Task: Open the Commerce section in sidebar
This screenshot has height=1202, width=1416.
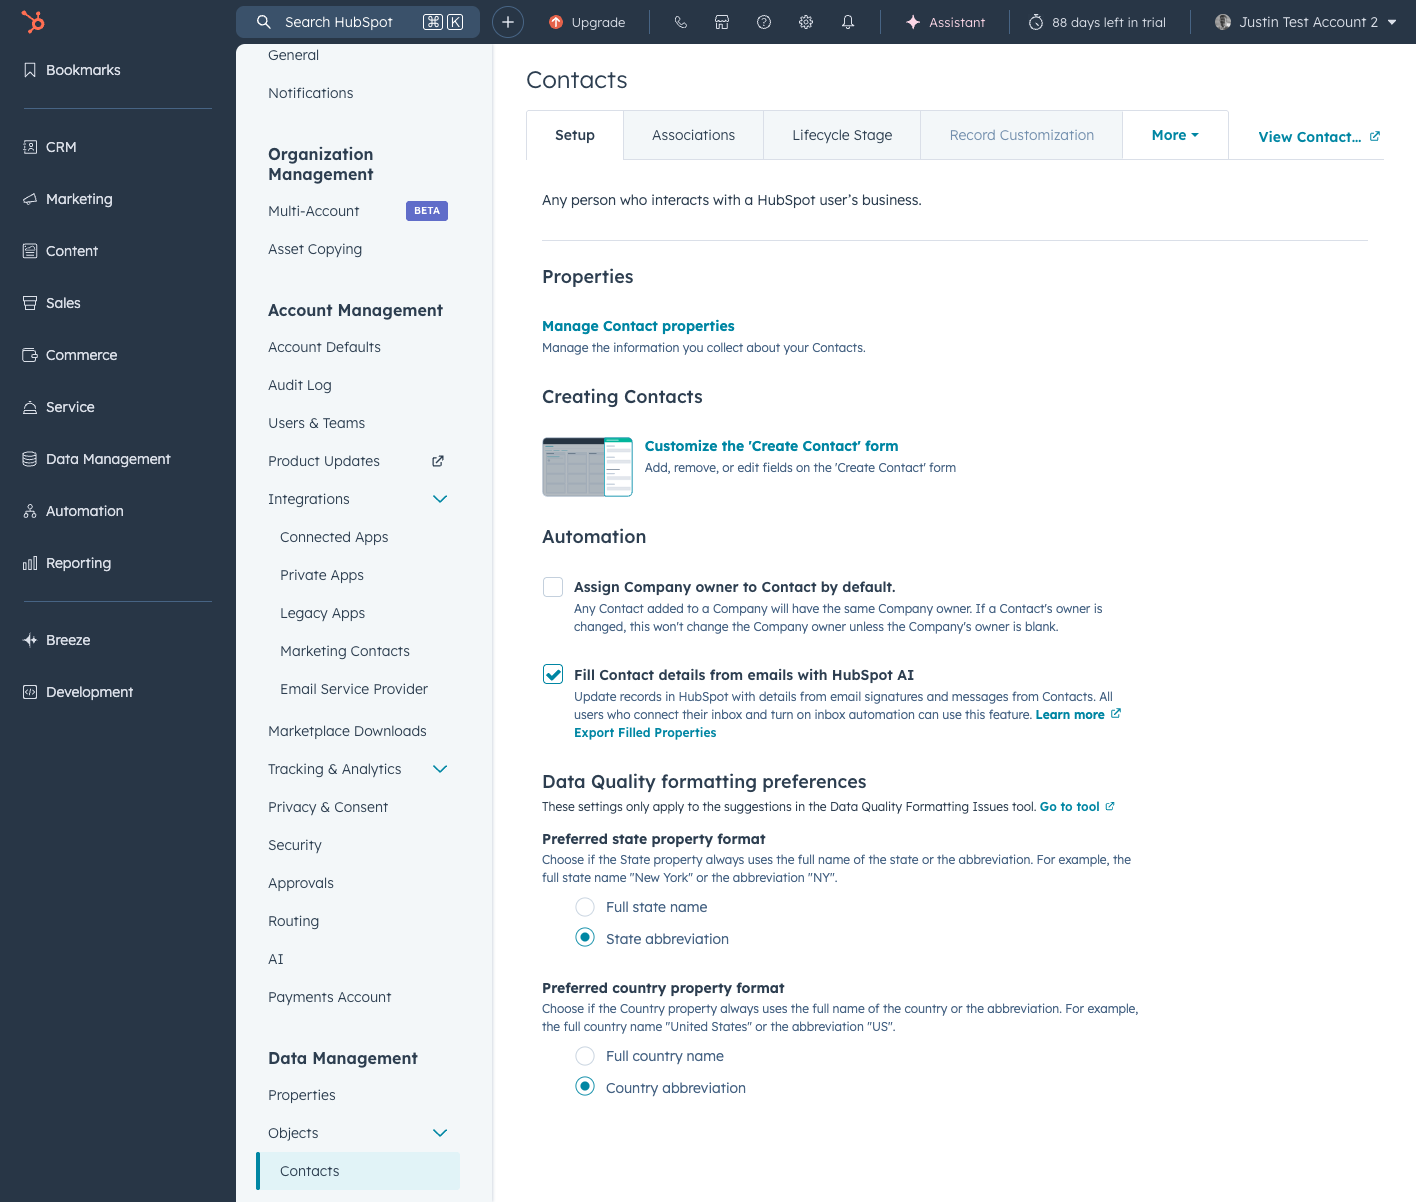Action: point(70,355)
